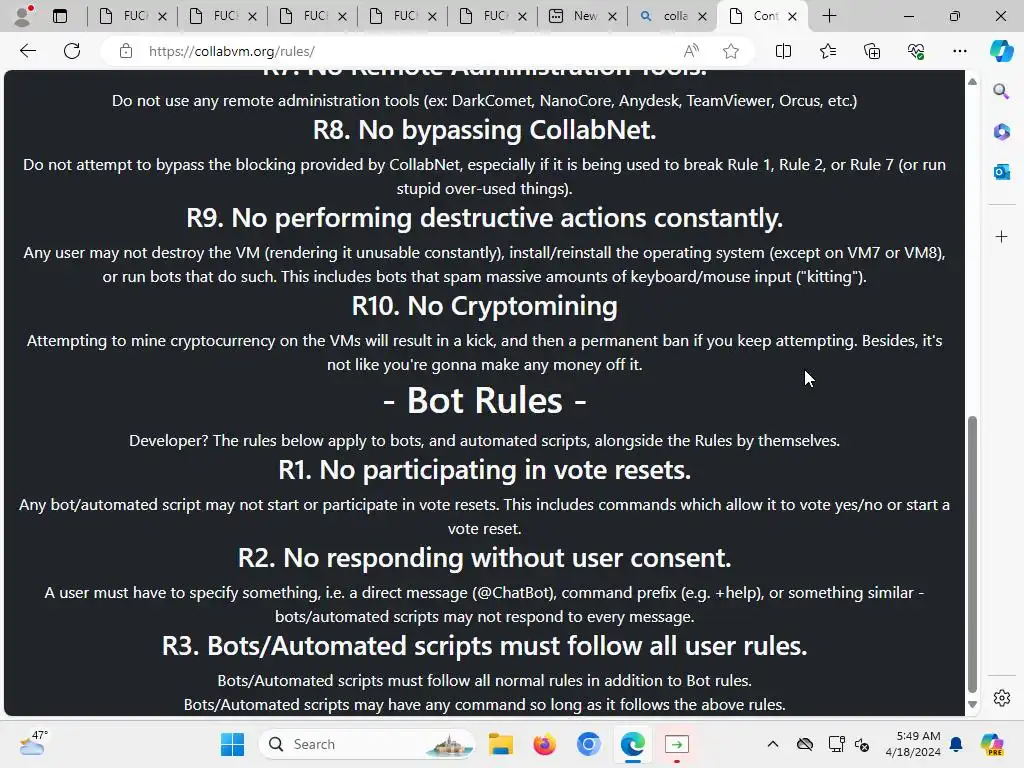Image resolution: width=1024 pixels, height=768 pixels.
Task: View site information lock icon
Action: pos(126,51)
